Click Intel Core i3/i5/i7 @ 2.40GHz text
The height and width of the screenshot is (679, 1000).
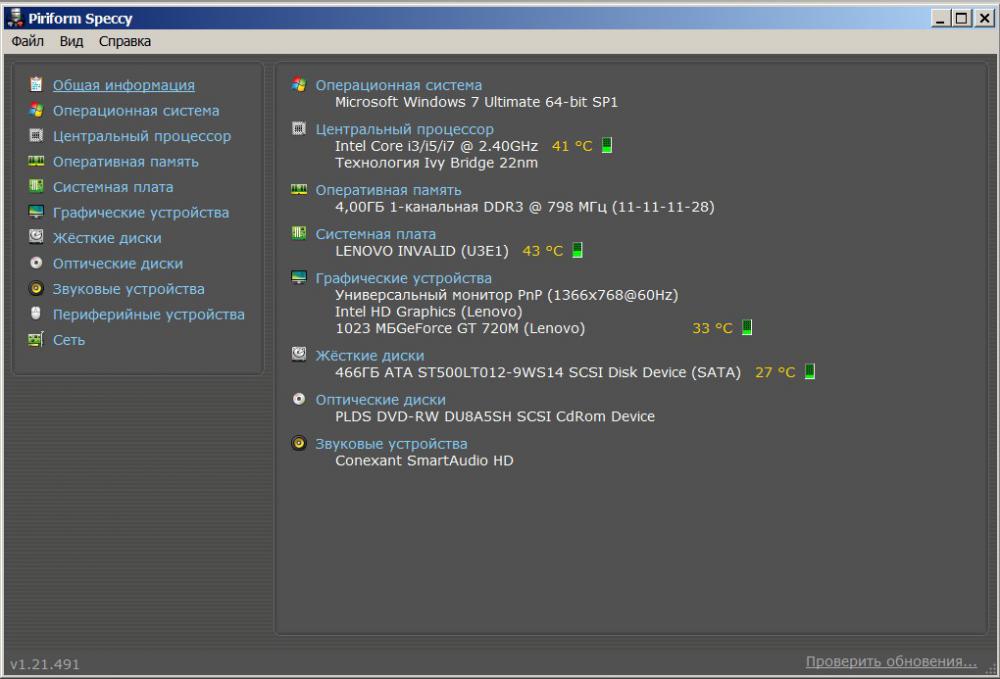[436, 146]
